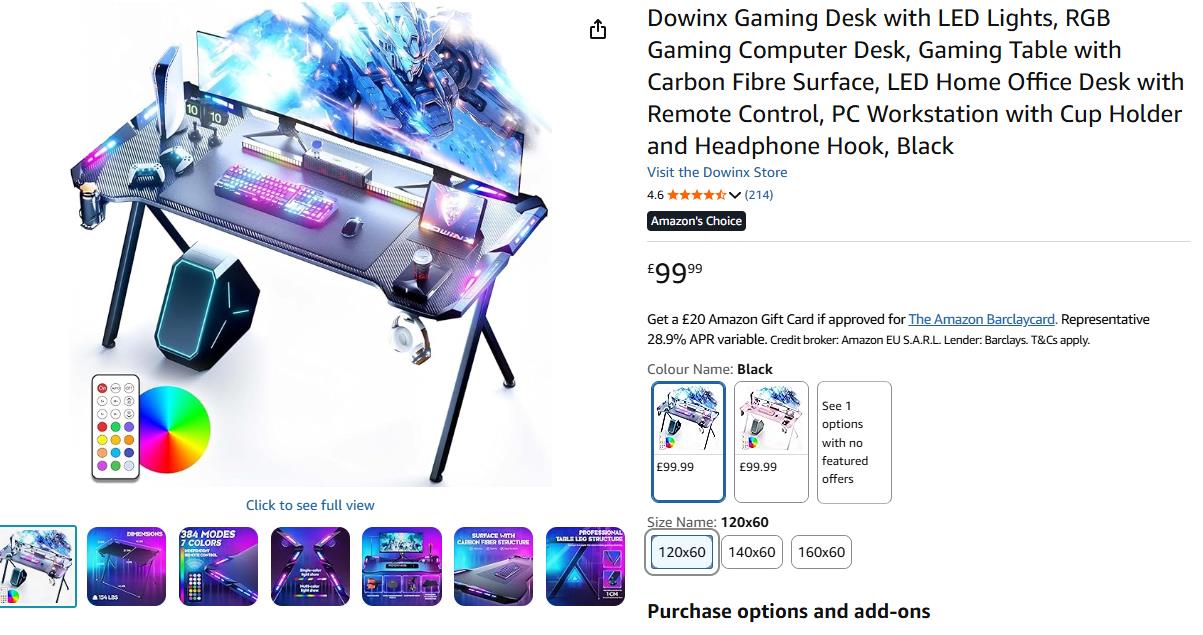Viewport: 1203px width, 635px height.
Task: Click the 4.5 star rating icons
Action: pos(697,195)
